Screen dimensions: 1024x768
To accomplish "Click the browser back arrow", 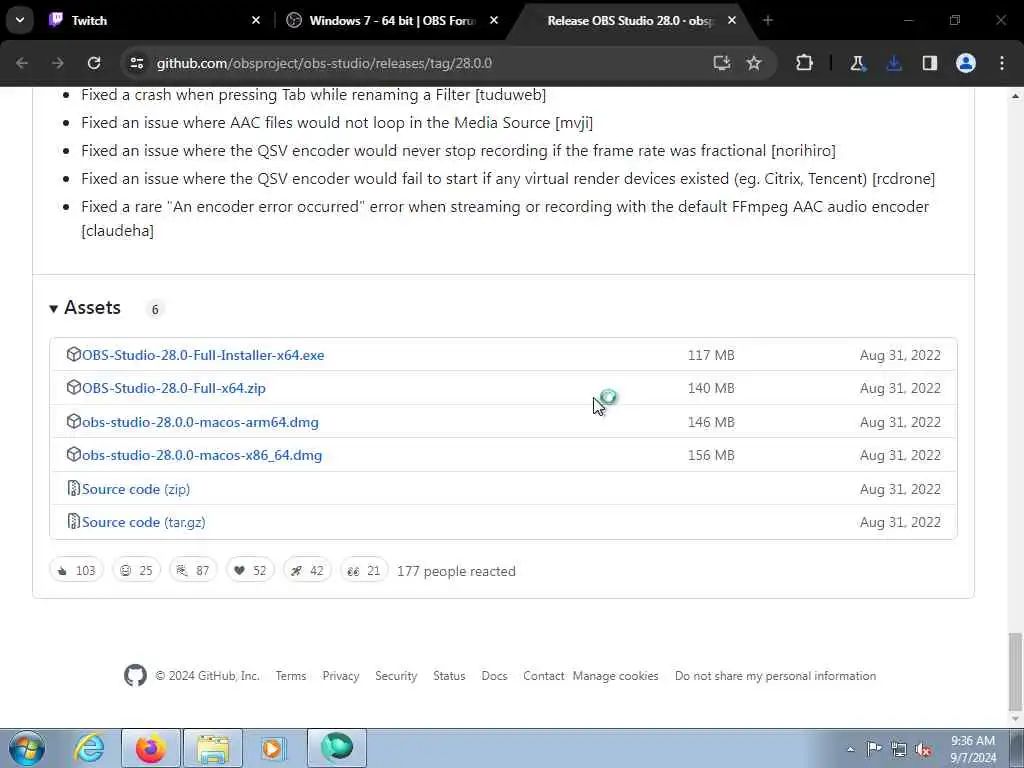I will pos(22,63).
